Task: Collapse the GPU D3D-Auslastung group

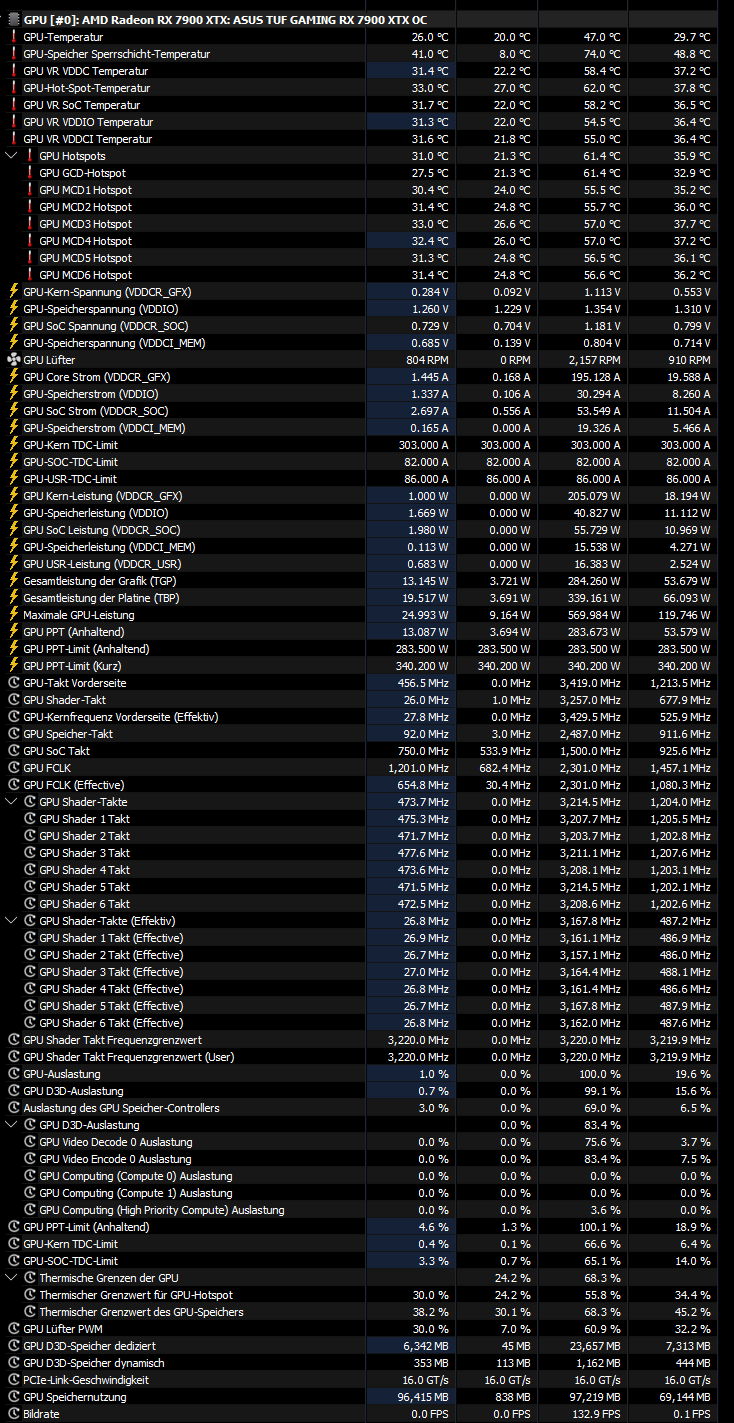Action: point(12,1125)
